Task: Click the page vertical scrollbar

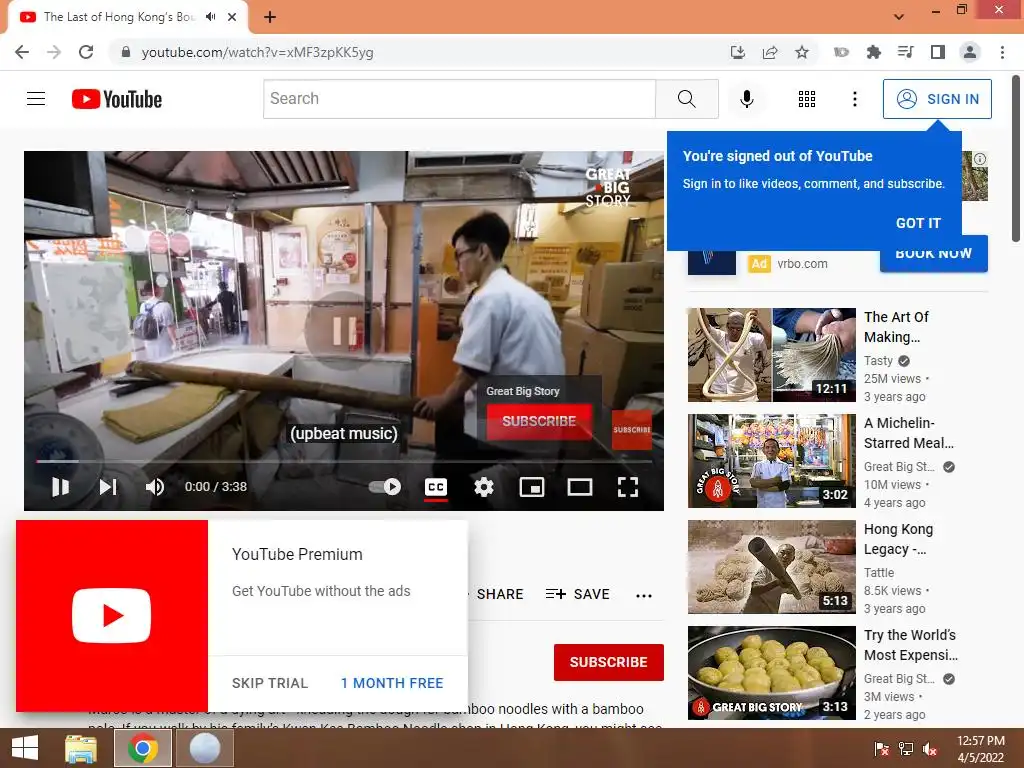Action: click(x=1017, y=160)
